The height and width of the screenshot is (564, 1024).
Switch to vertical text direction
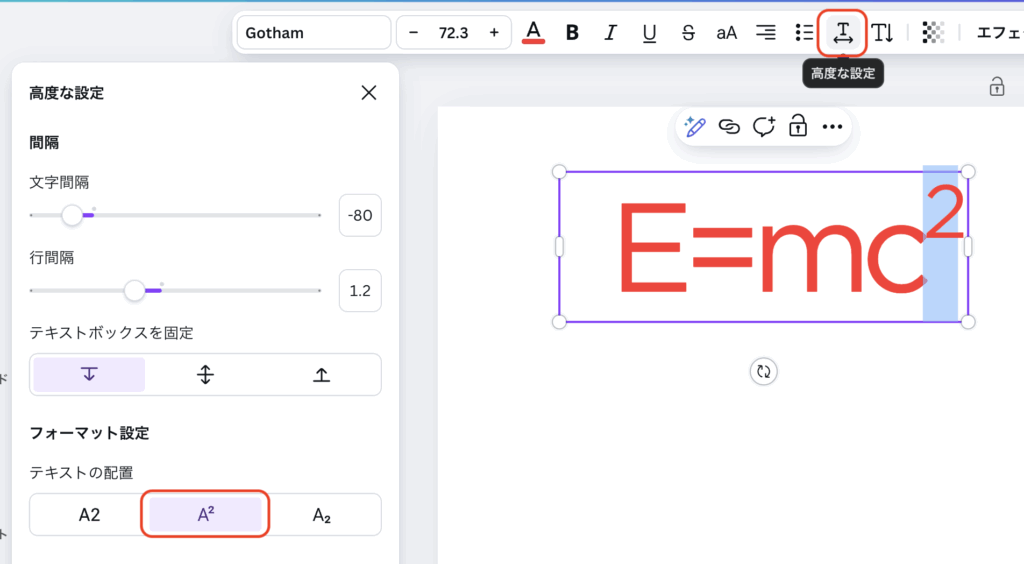(x=882, y=33)
